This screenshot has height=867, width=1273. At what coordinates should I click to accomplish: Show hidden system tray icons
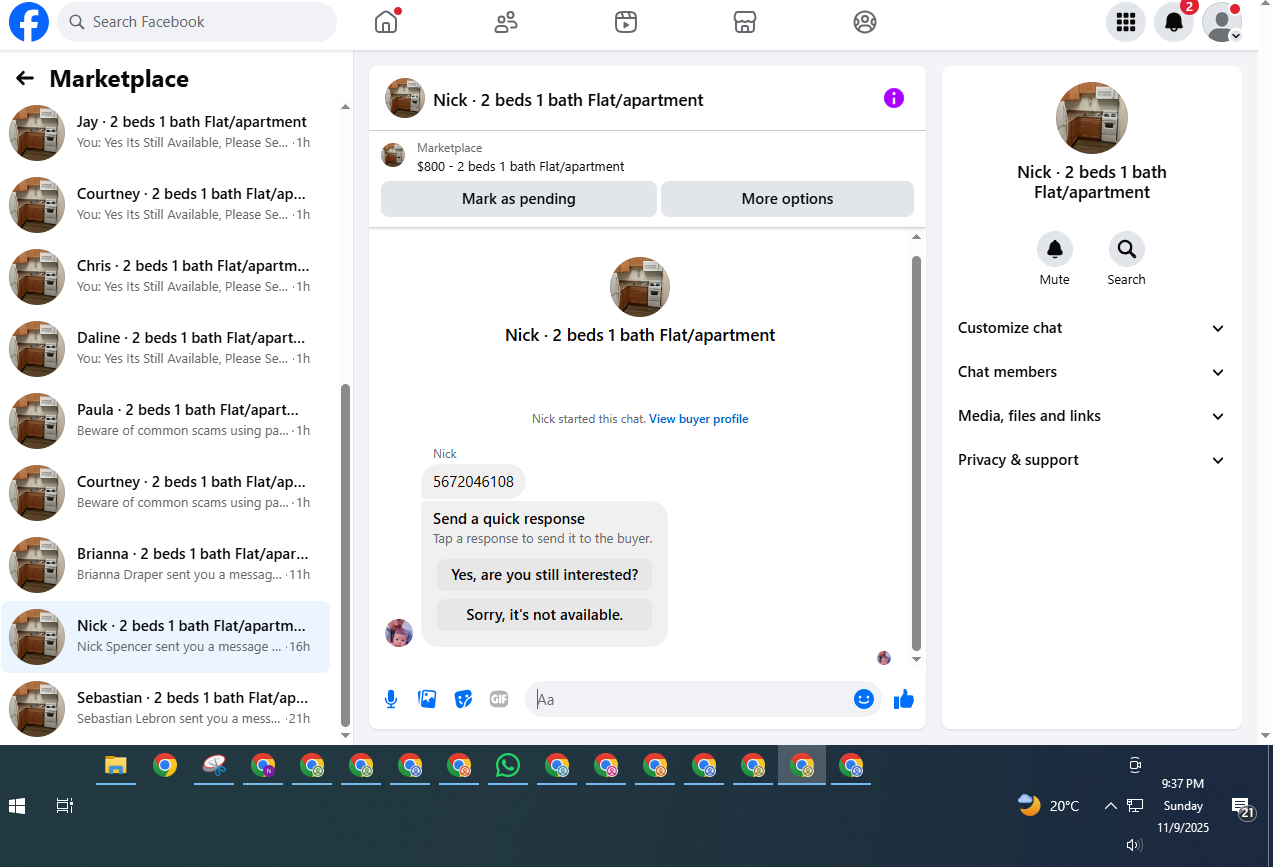(1110, 806)
